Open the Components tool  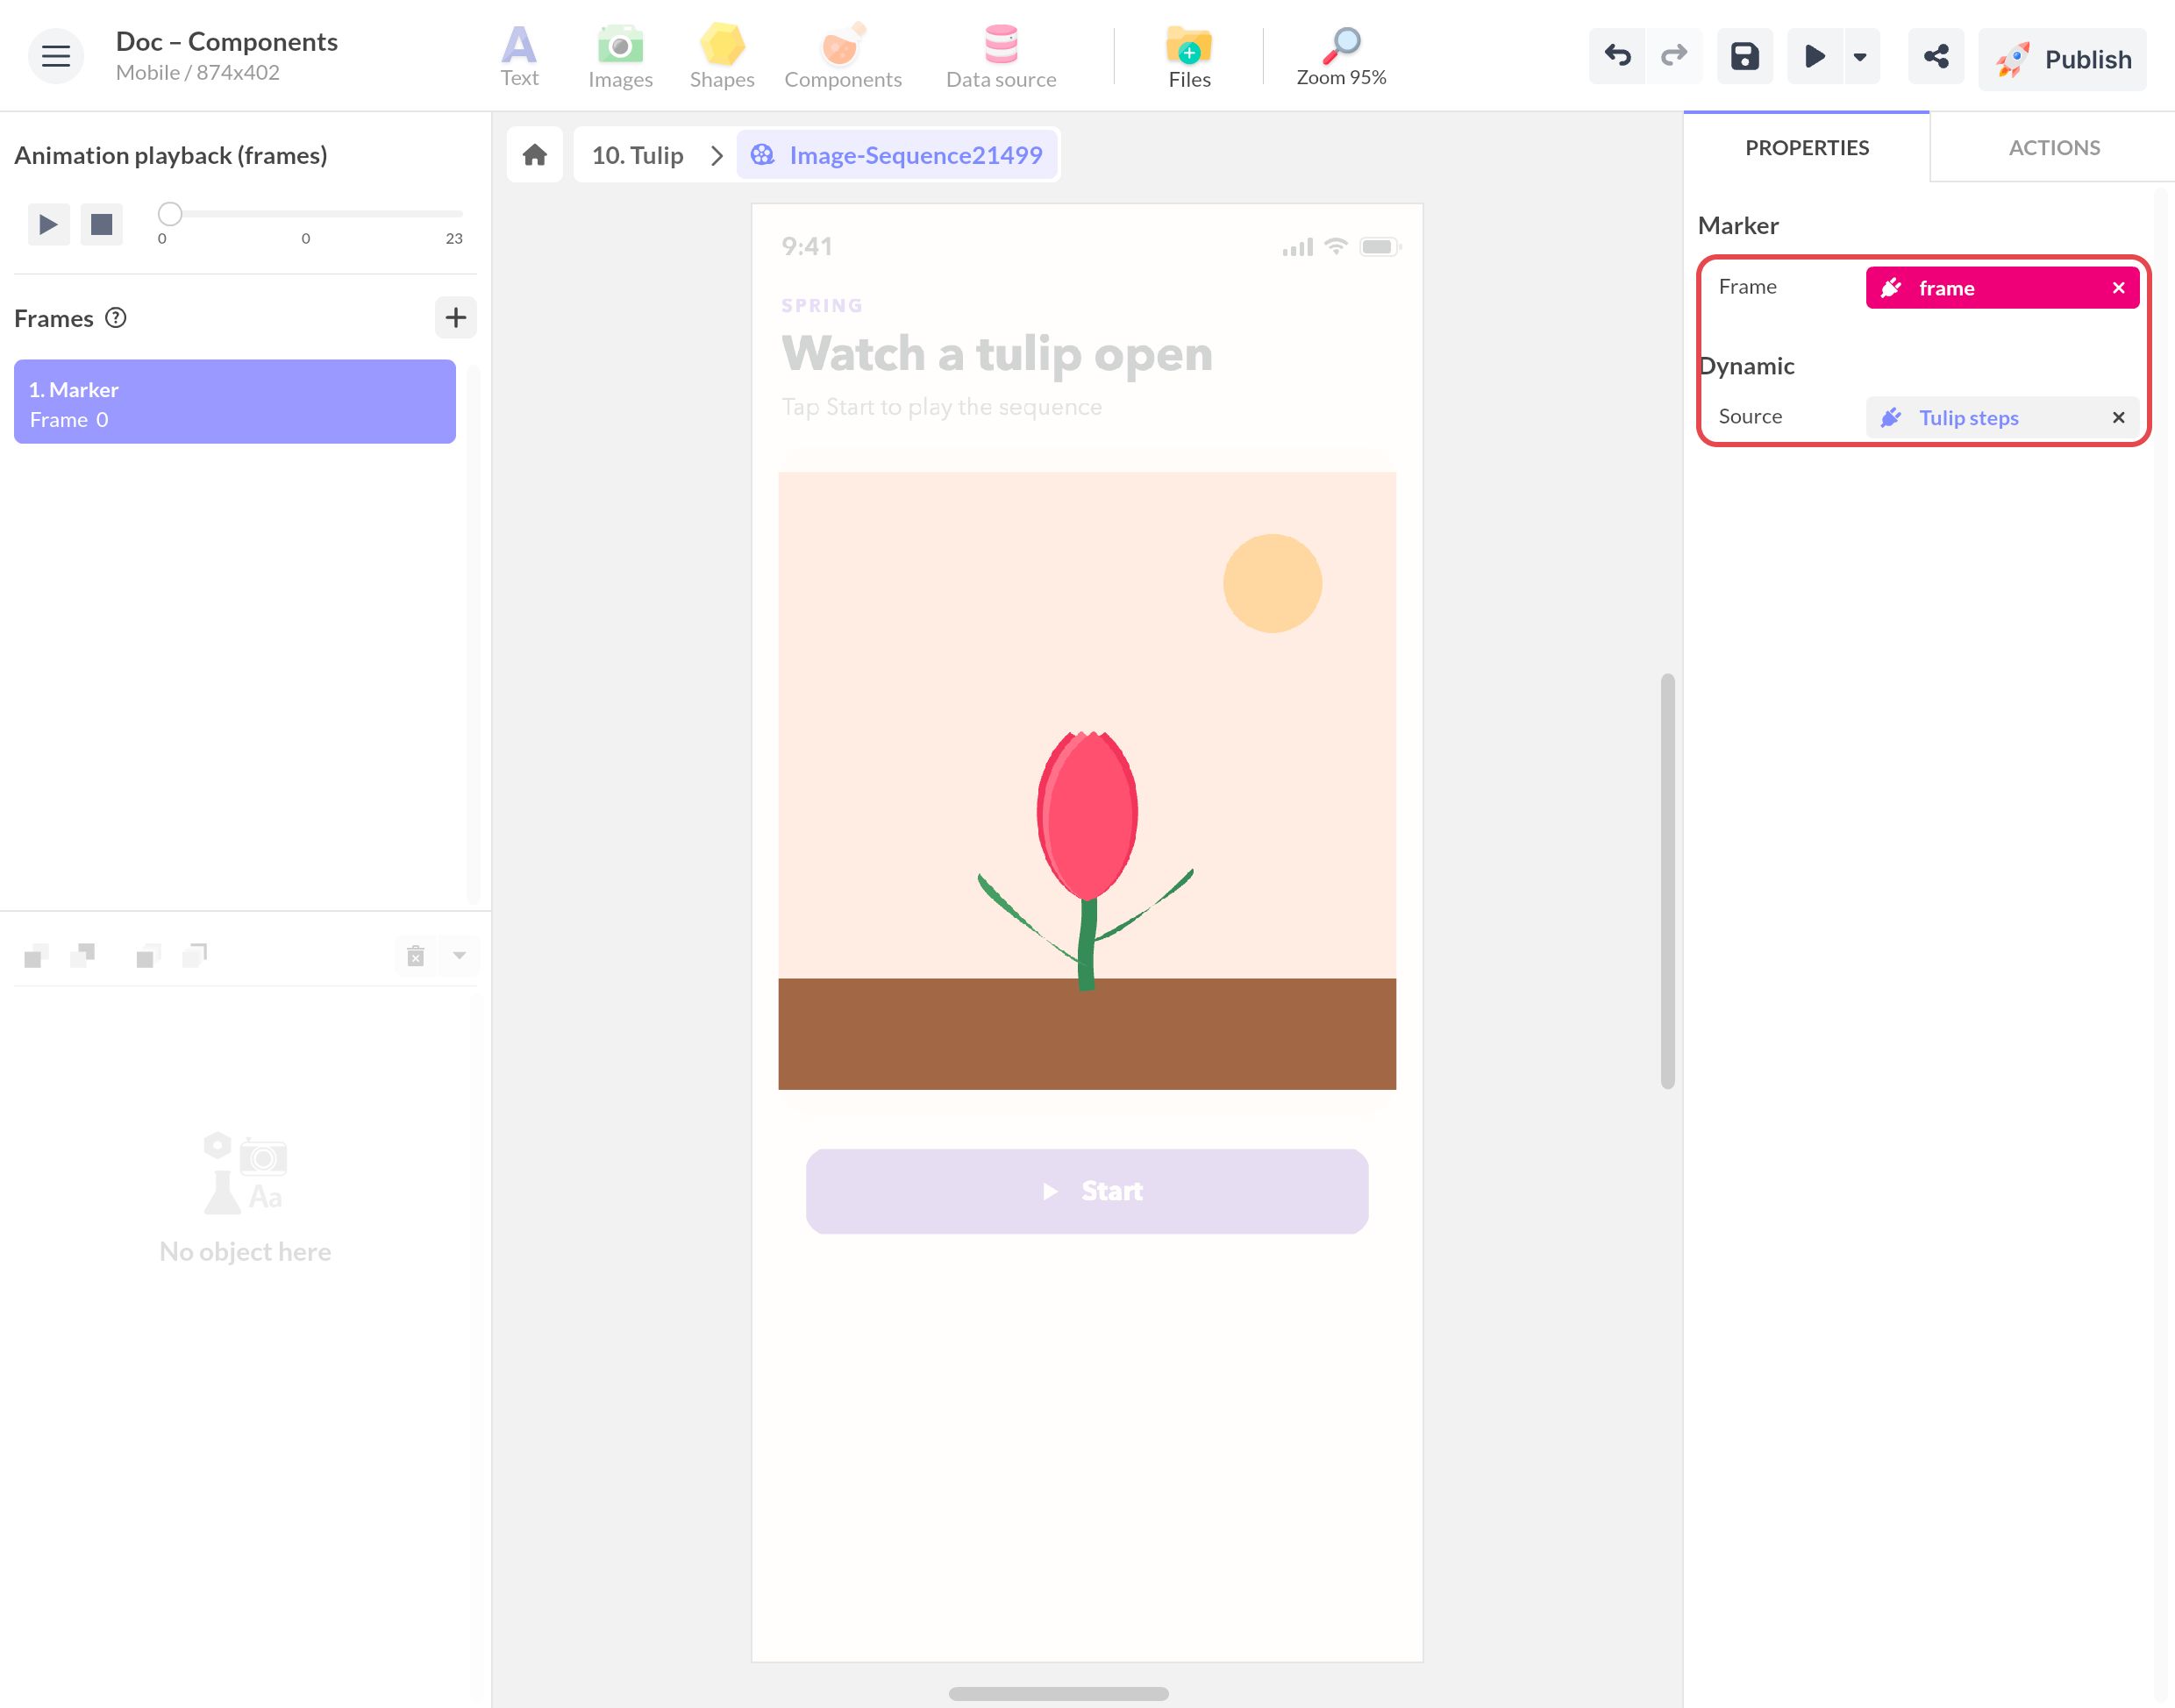pos(843,57)
